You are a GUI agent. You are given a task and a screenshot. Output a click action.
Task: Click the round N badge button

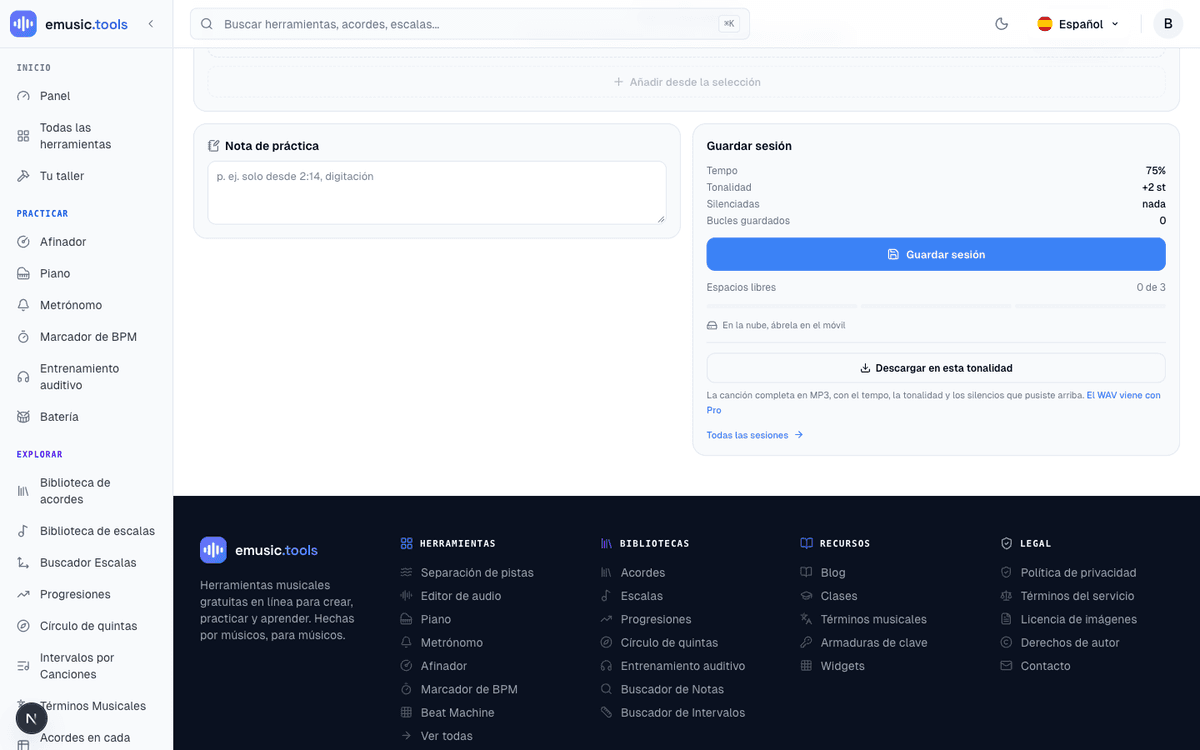[31, 719]
